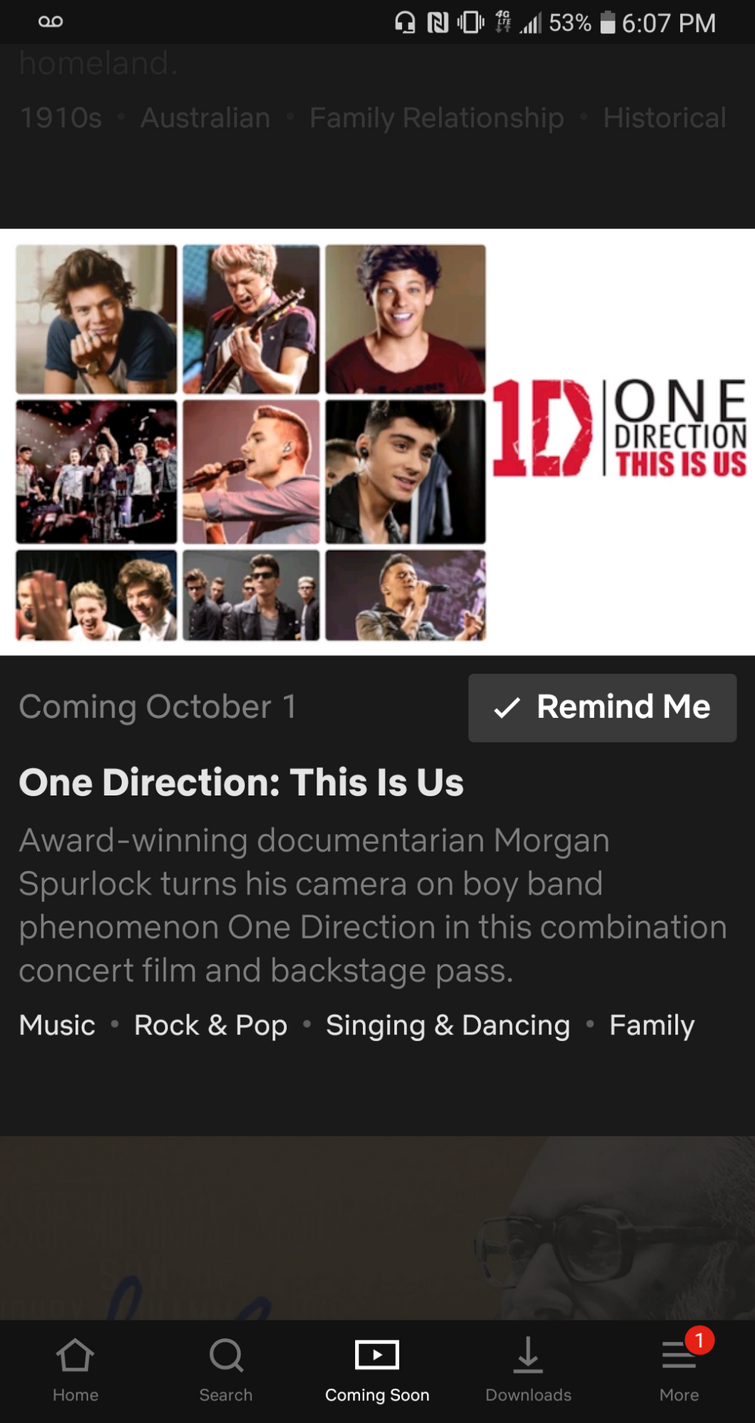
Task: Tap the 1D This Is Us logo
Action: (620, 427)
